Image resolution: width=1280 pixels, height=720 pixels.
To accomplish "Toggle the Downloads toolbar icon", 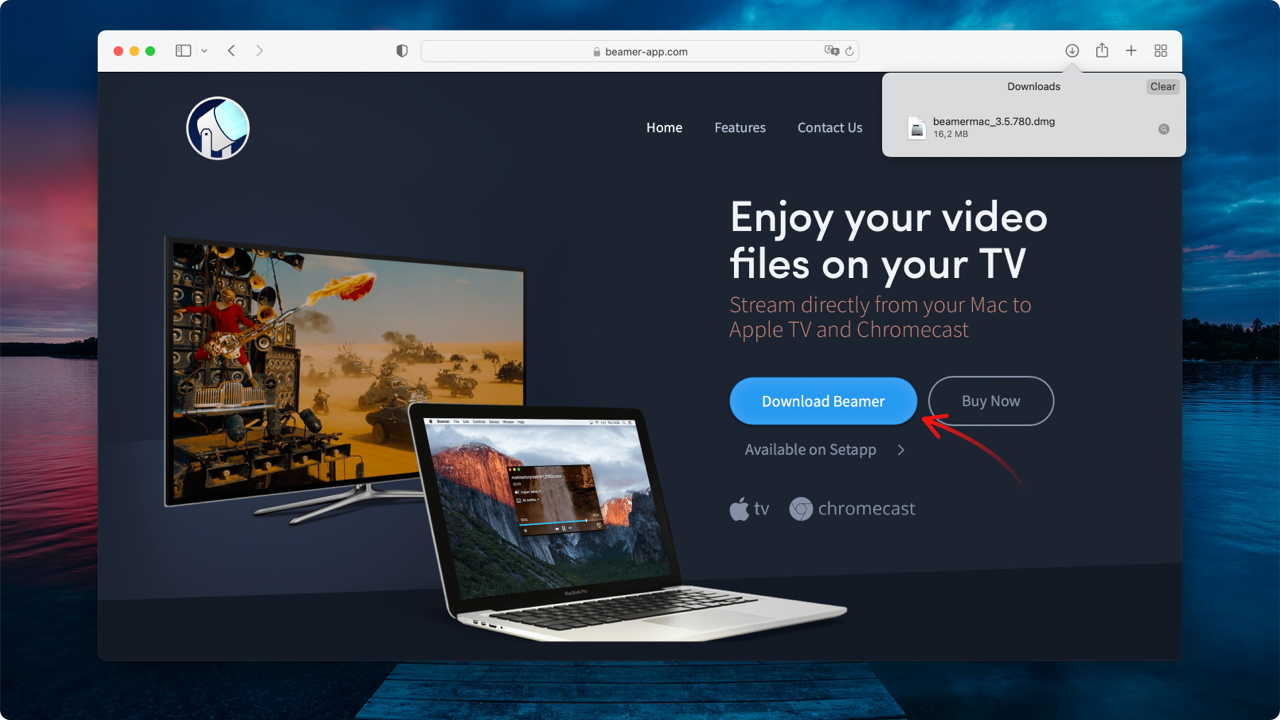I will click(x=1072, y=51).
